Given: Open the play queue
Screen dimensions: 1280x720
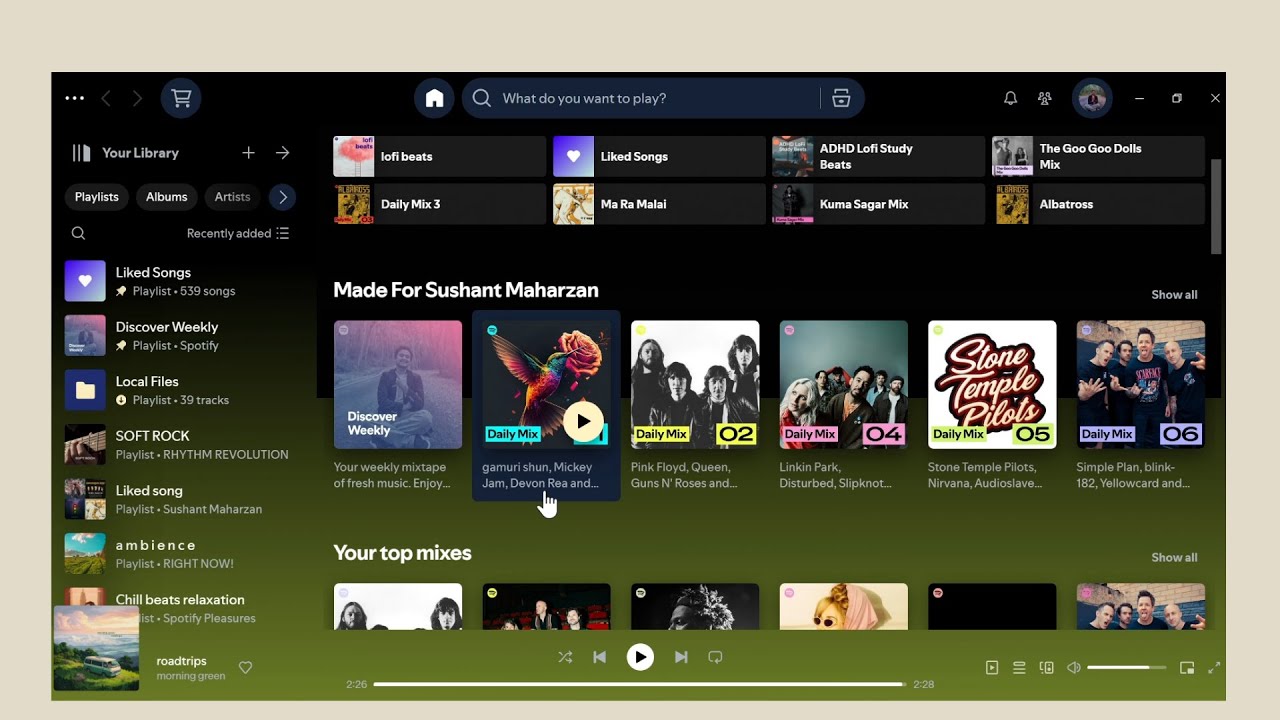Looking at the screenshot, I should (1019, 668).
